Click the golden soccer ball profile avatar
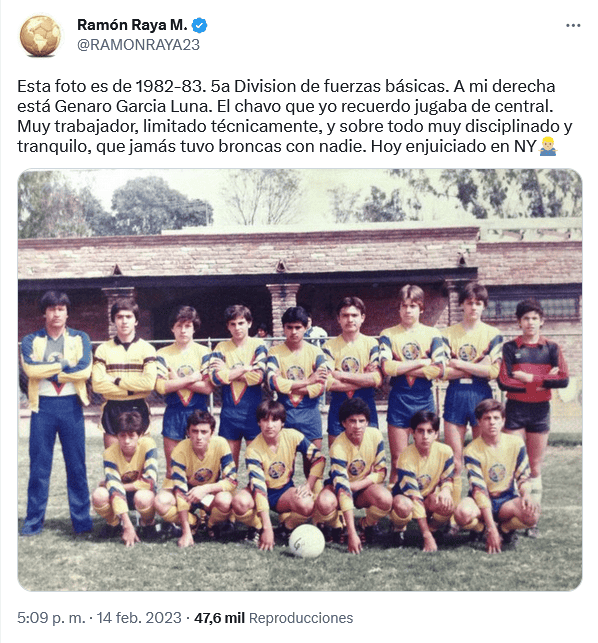Viewport: 598px width, 643px height. pos(40,36)
